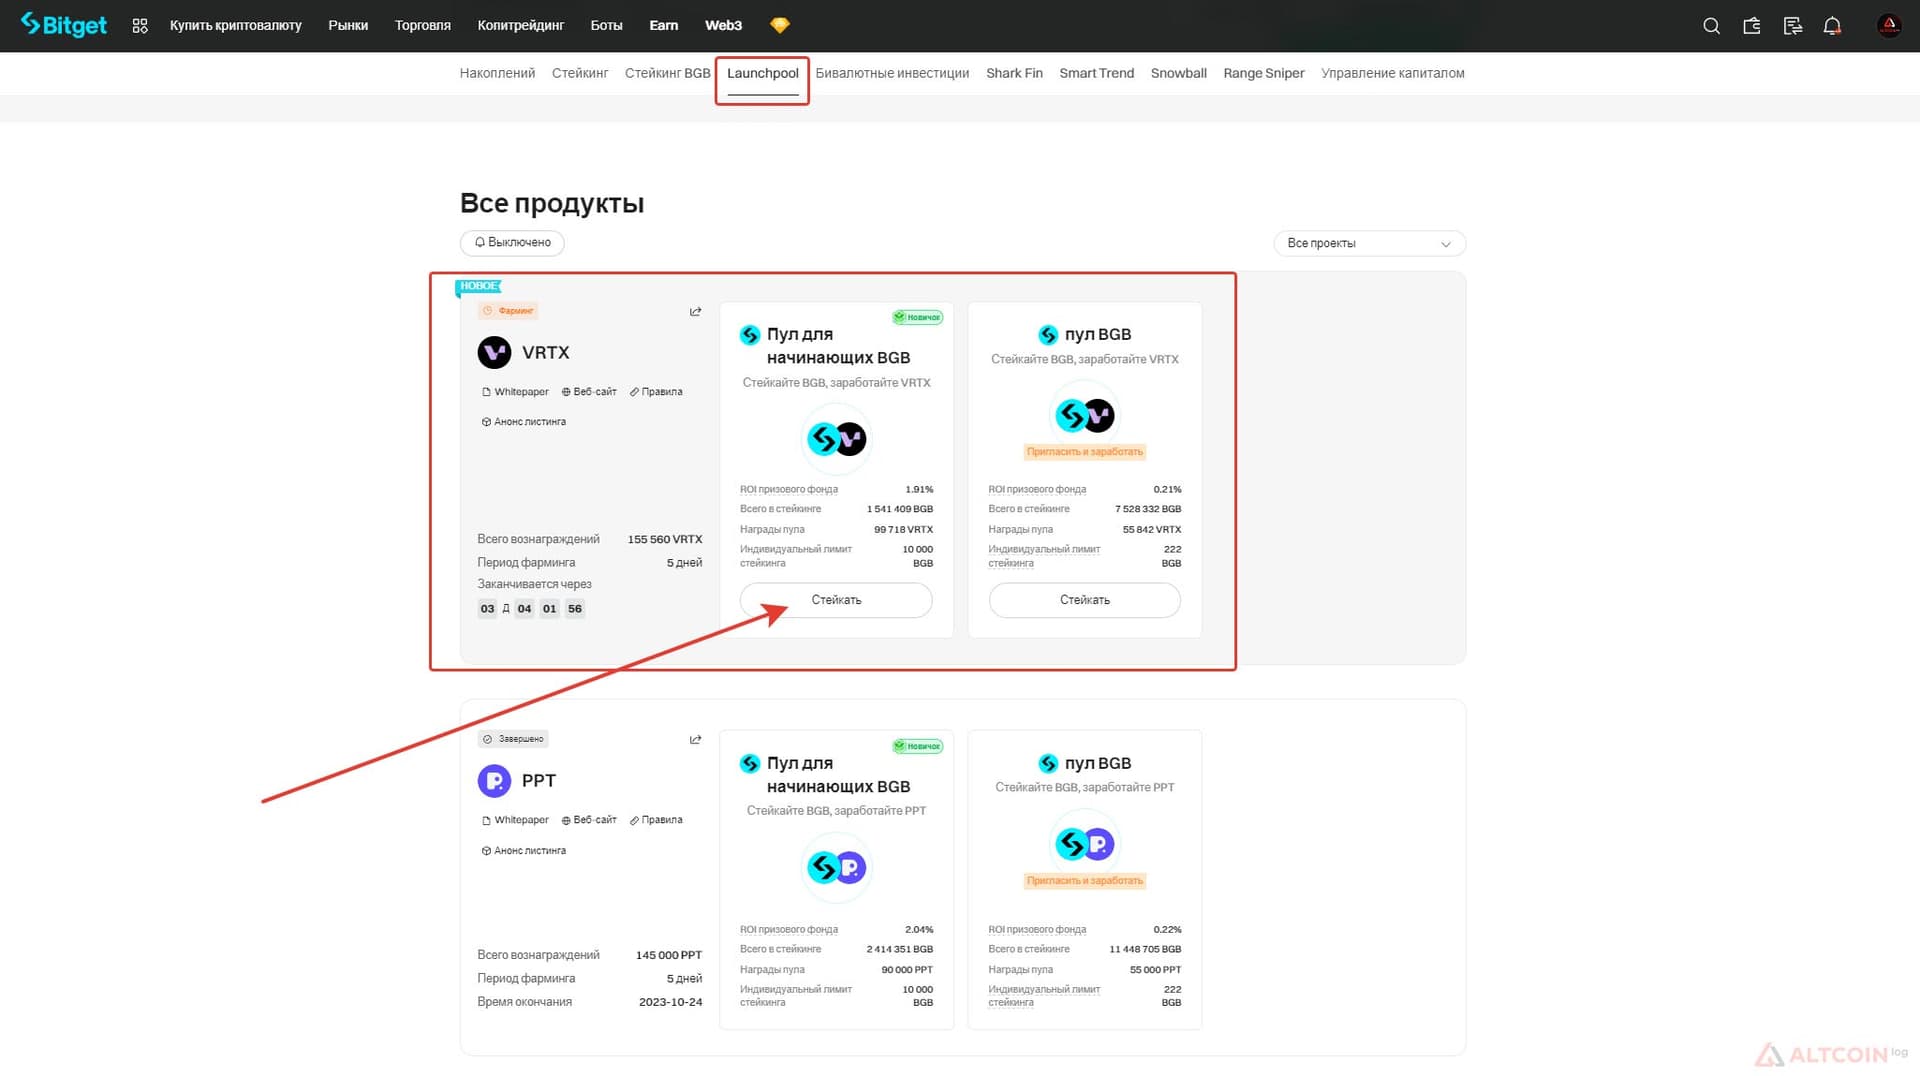1920x1076 pixels.
Task: Expand the 'Все проекты' dropdown
Action: pyautogui.click(x=1369, y=243)
